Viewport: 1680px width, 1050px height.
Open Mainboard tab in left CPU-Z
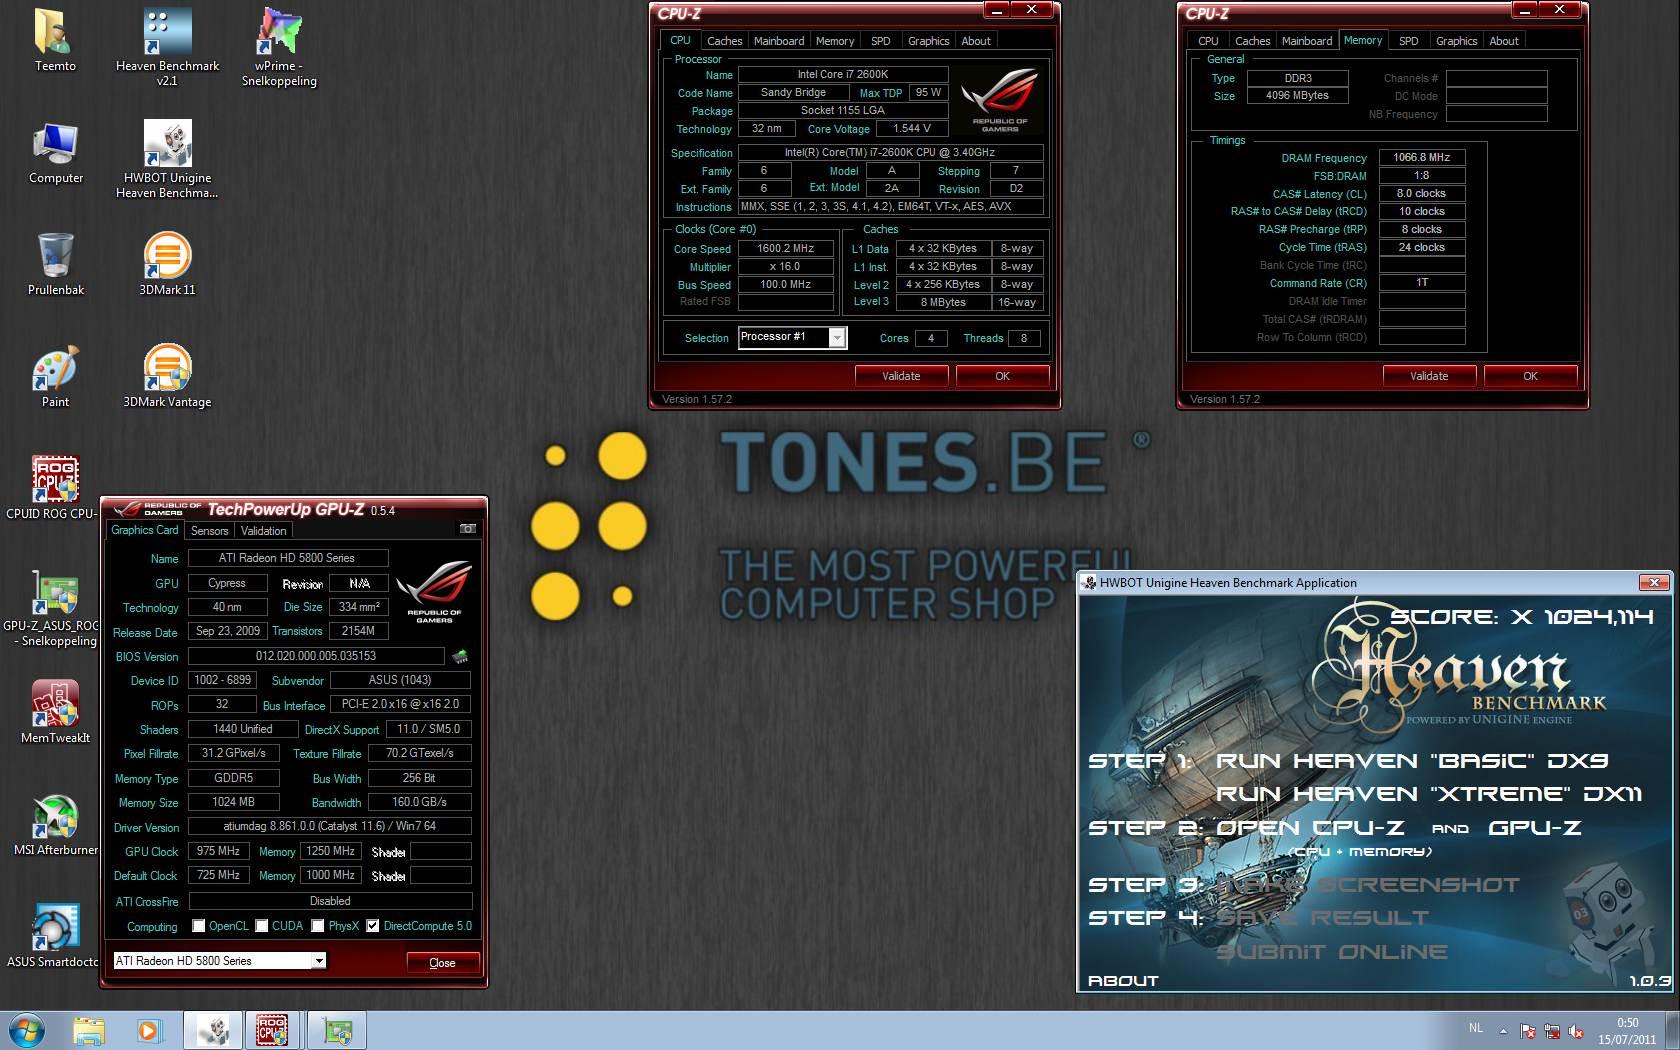point(779,41)
